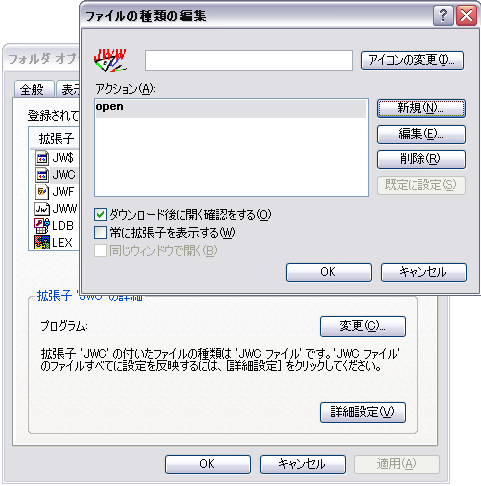This screenshot has width=481, height=486.
Task: Select the open action in list
Action: 231,109
